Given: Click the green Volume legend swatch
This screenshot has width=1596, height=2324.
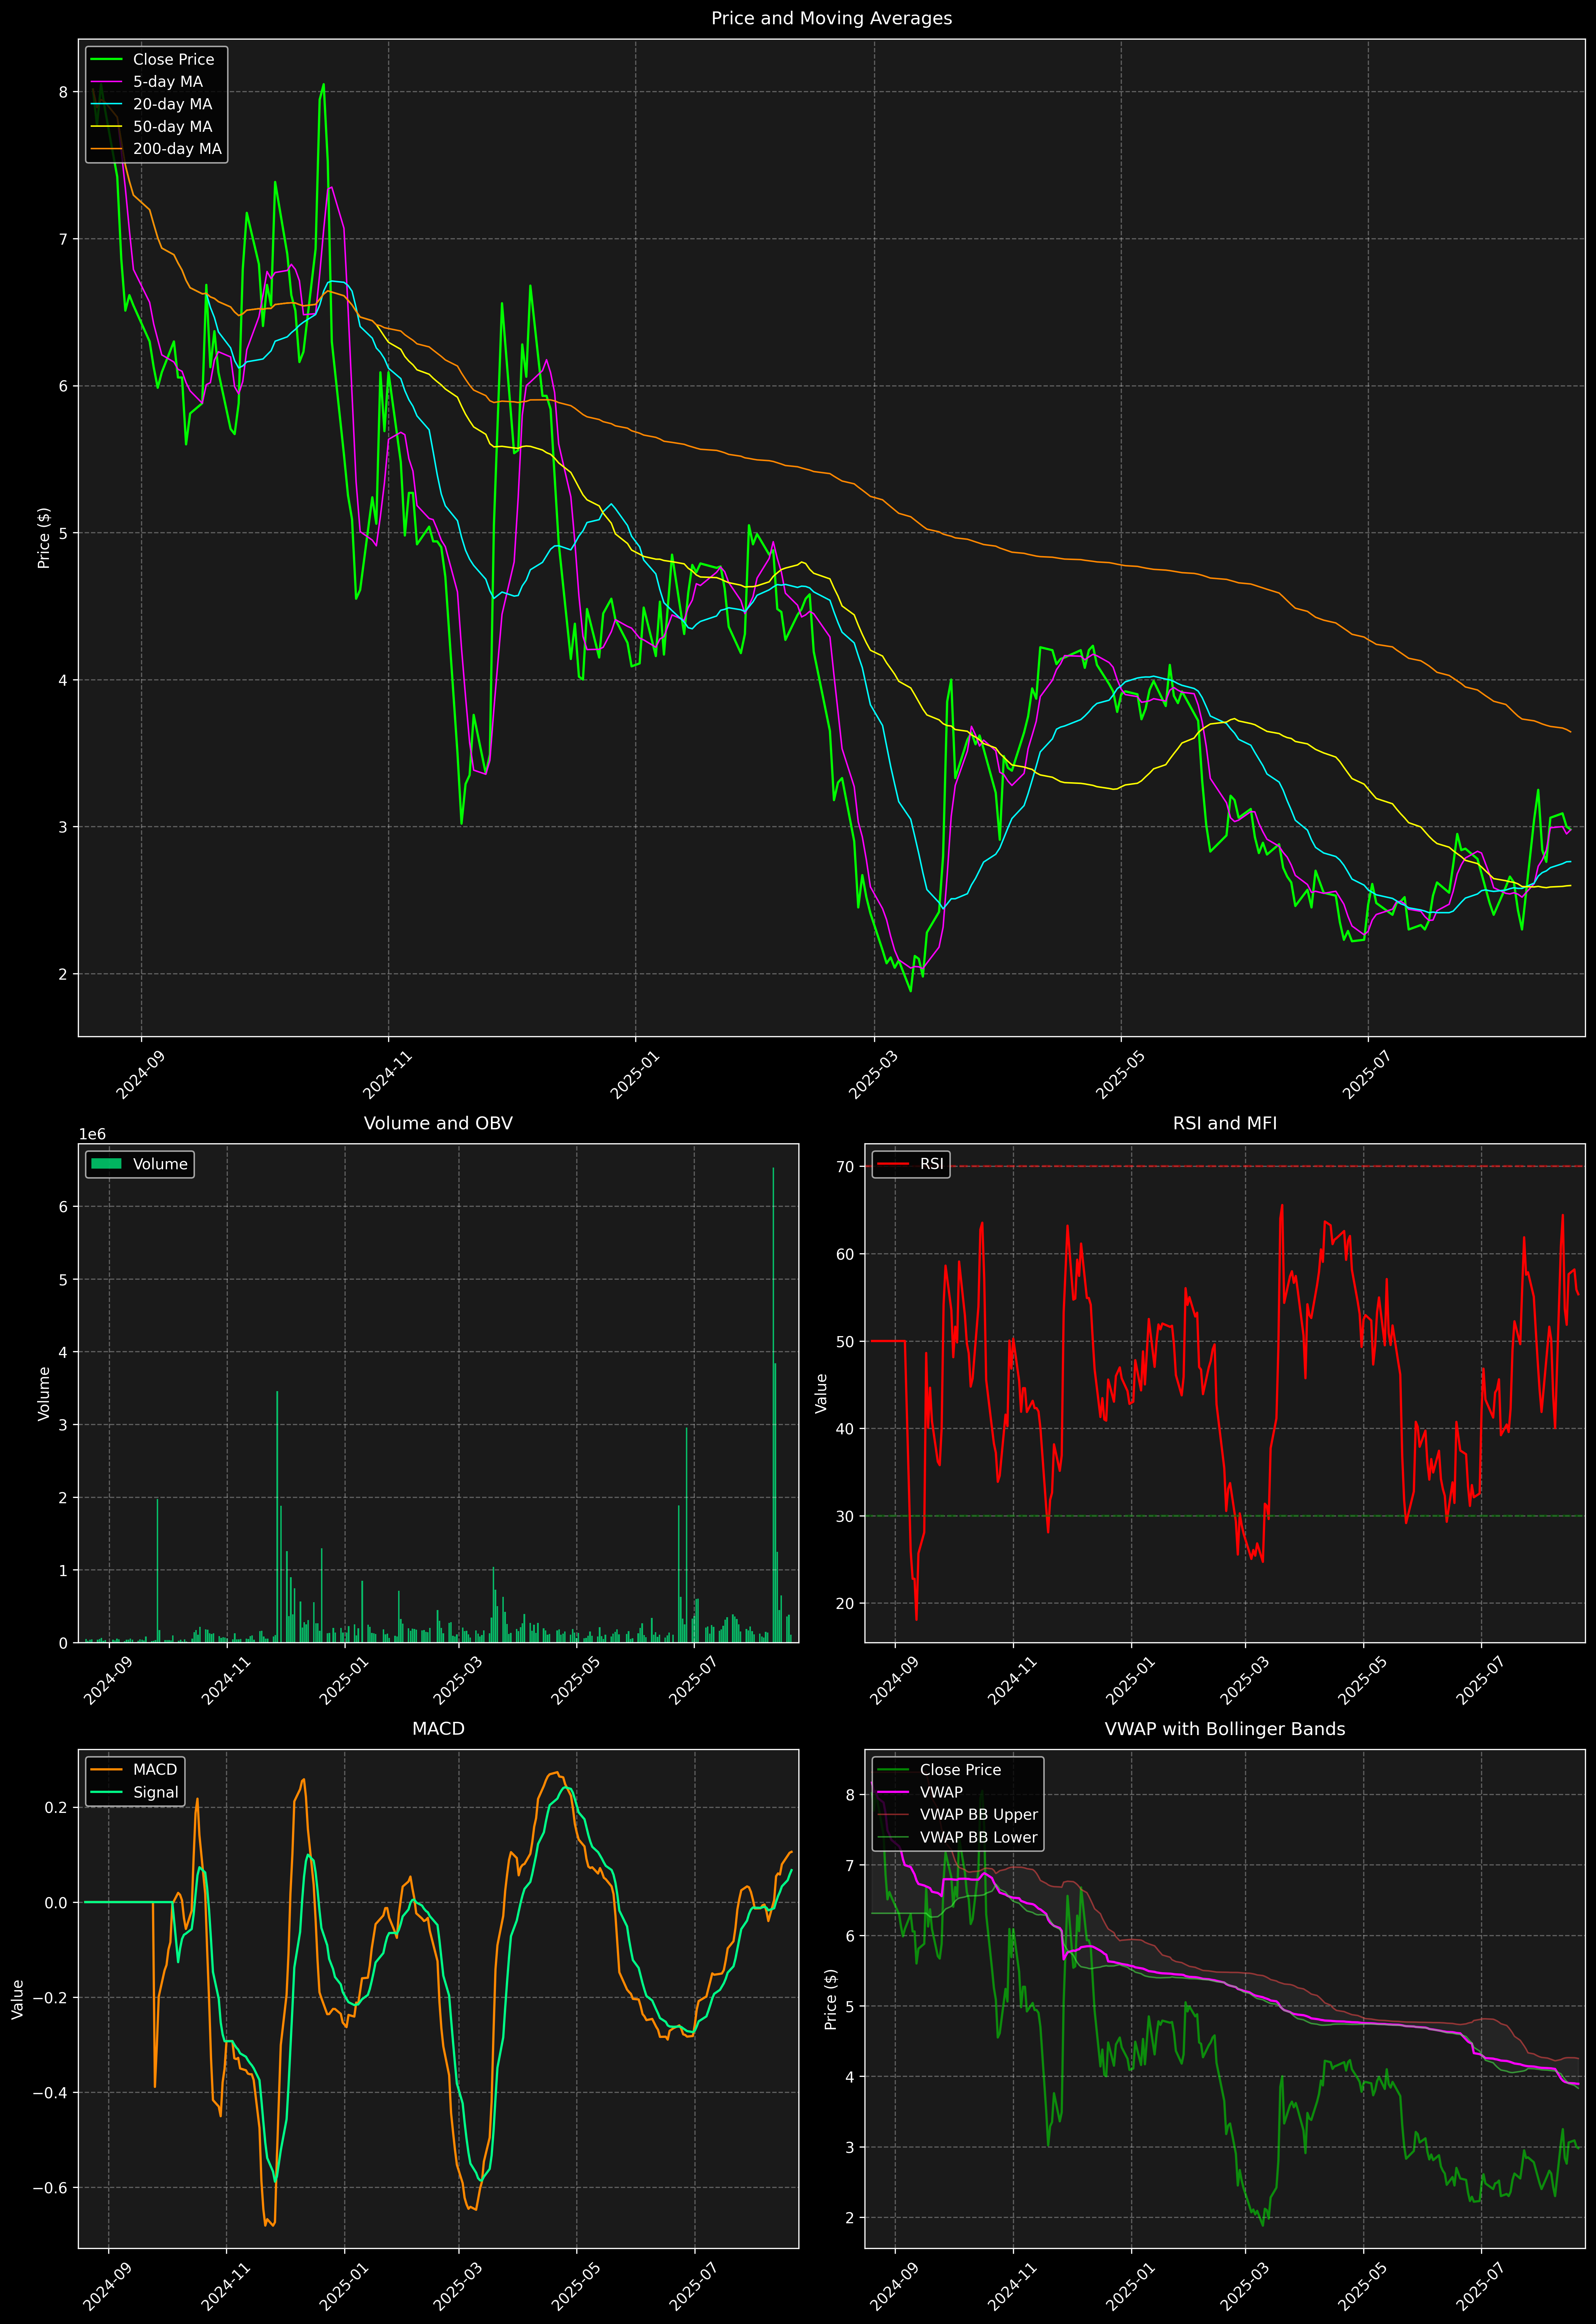Looking at the screenshot, I should pos(106,1164).
